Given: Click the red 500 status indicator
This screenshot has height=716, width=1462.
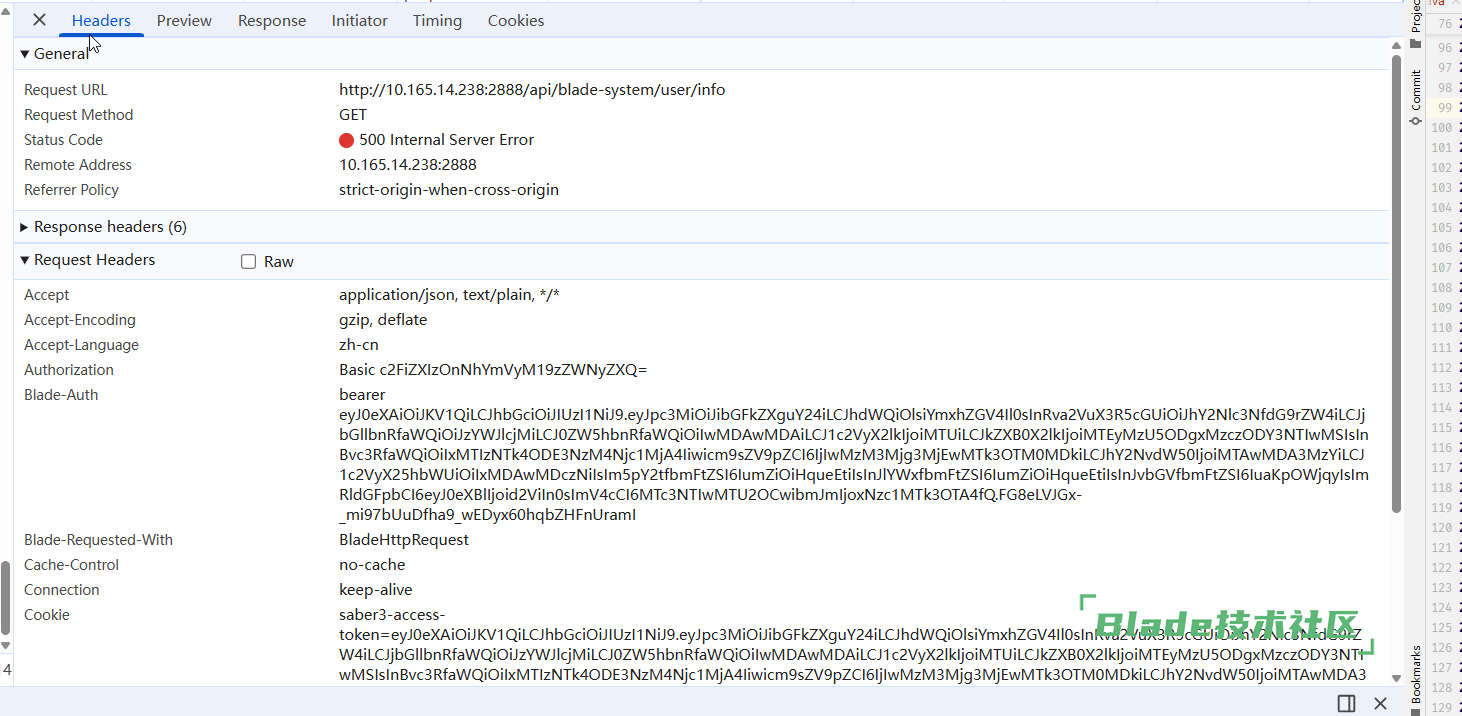Looking at the screenshot, I should pyautogui.click(x=347, y=140).
